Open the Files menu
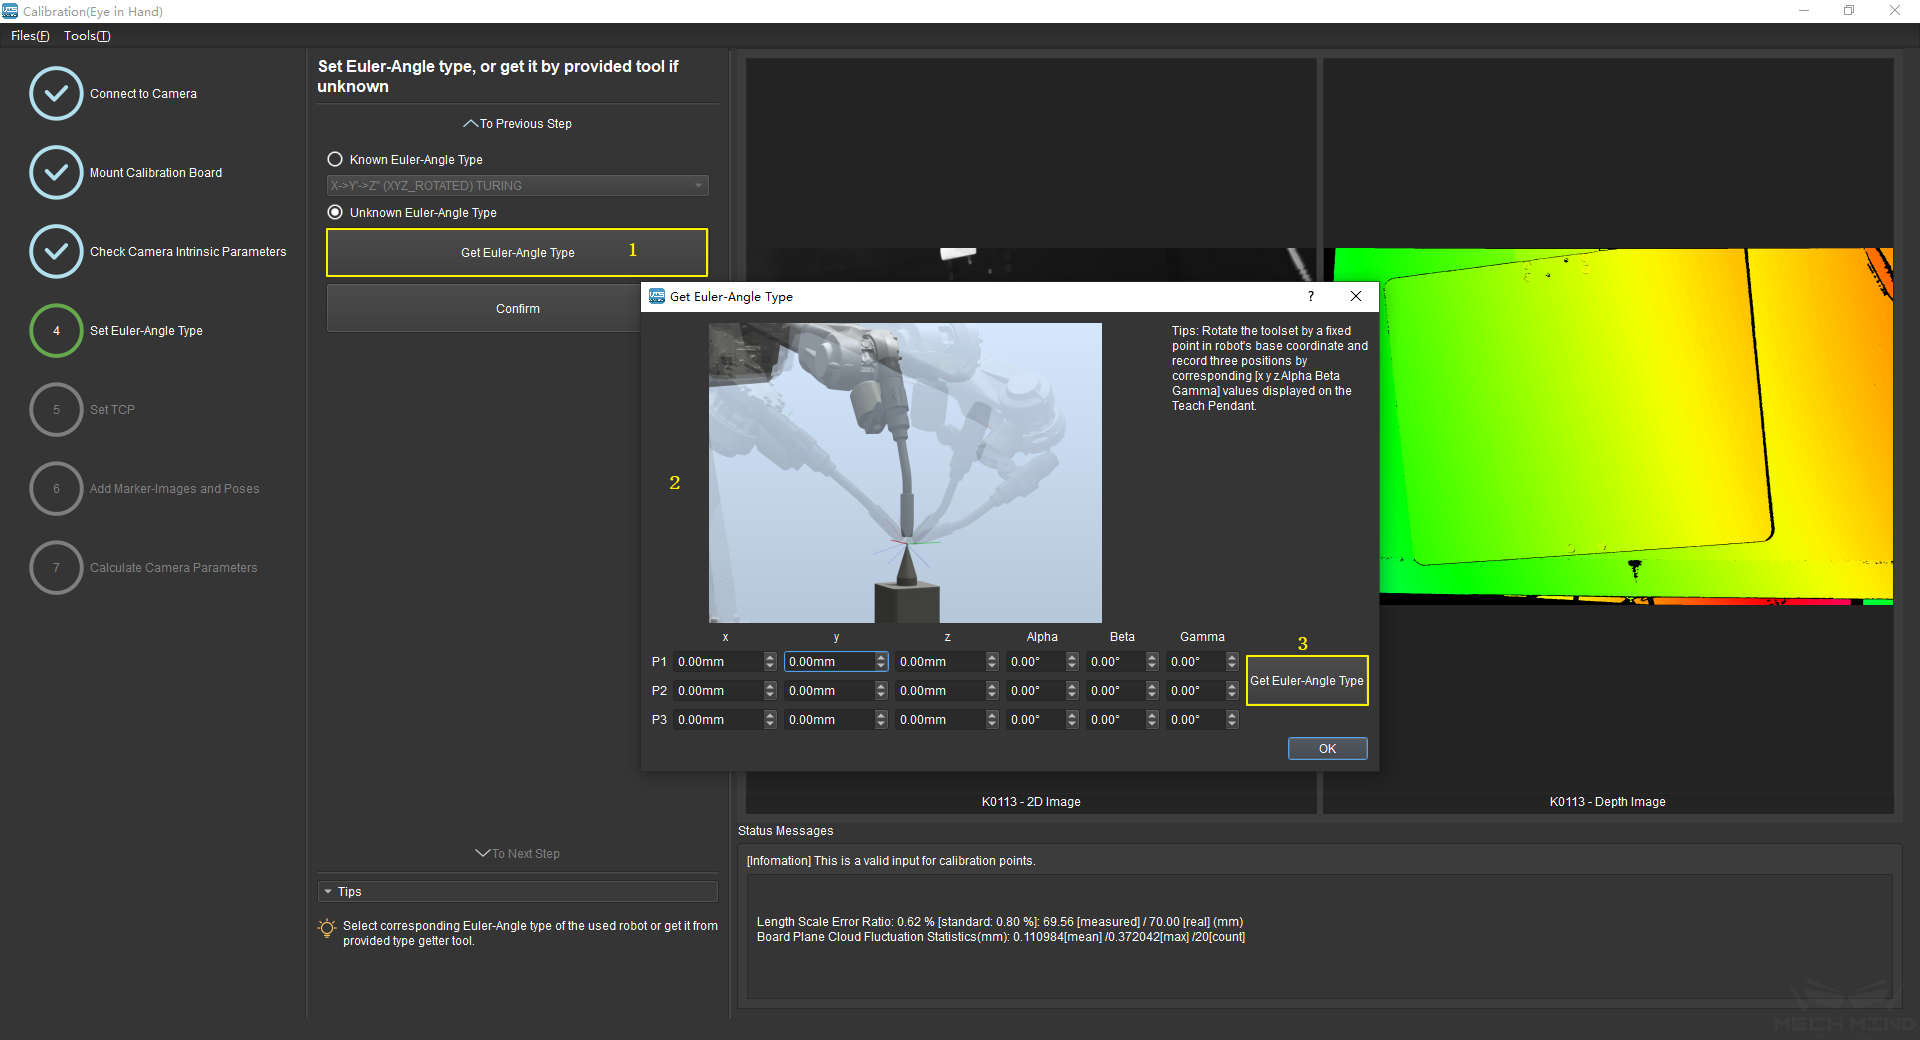 coord(30,36)
